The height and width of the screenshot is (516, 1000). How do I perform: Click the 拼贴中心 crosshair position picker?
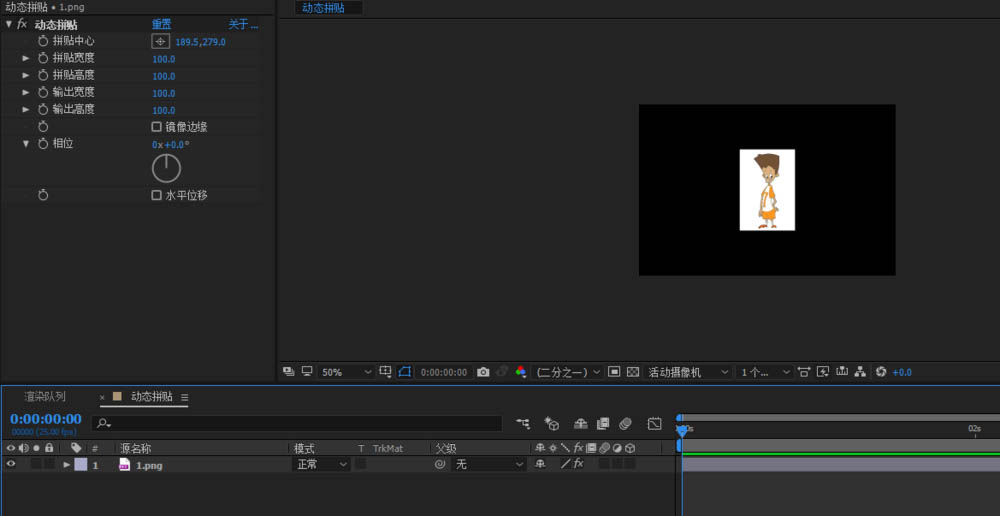click(x=160, y=41)
